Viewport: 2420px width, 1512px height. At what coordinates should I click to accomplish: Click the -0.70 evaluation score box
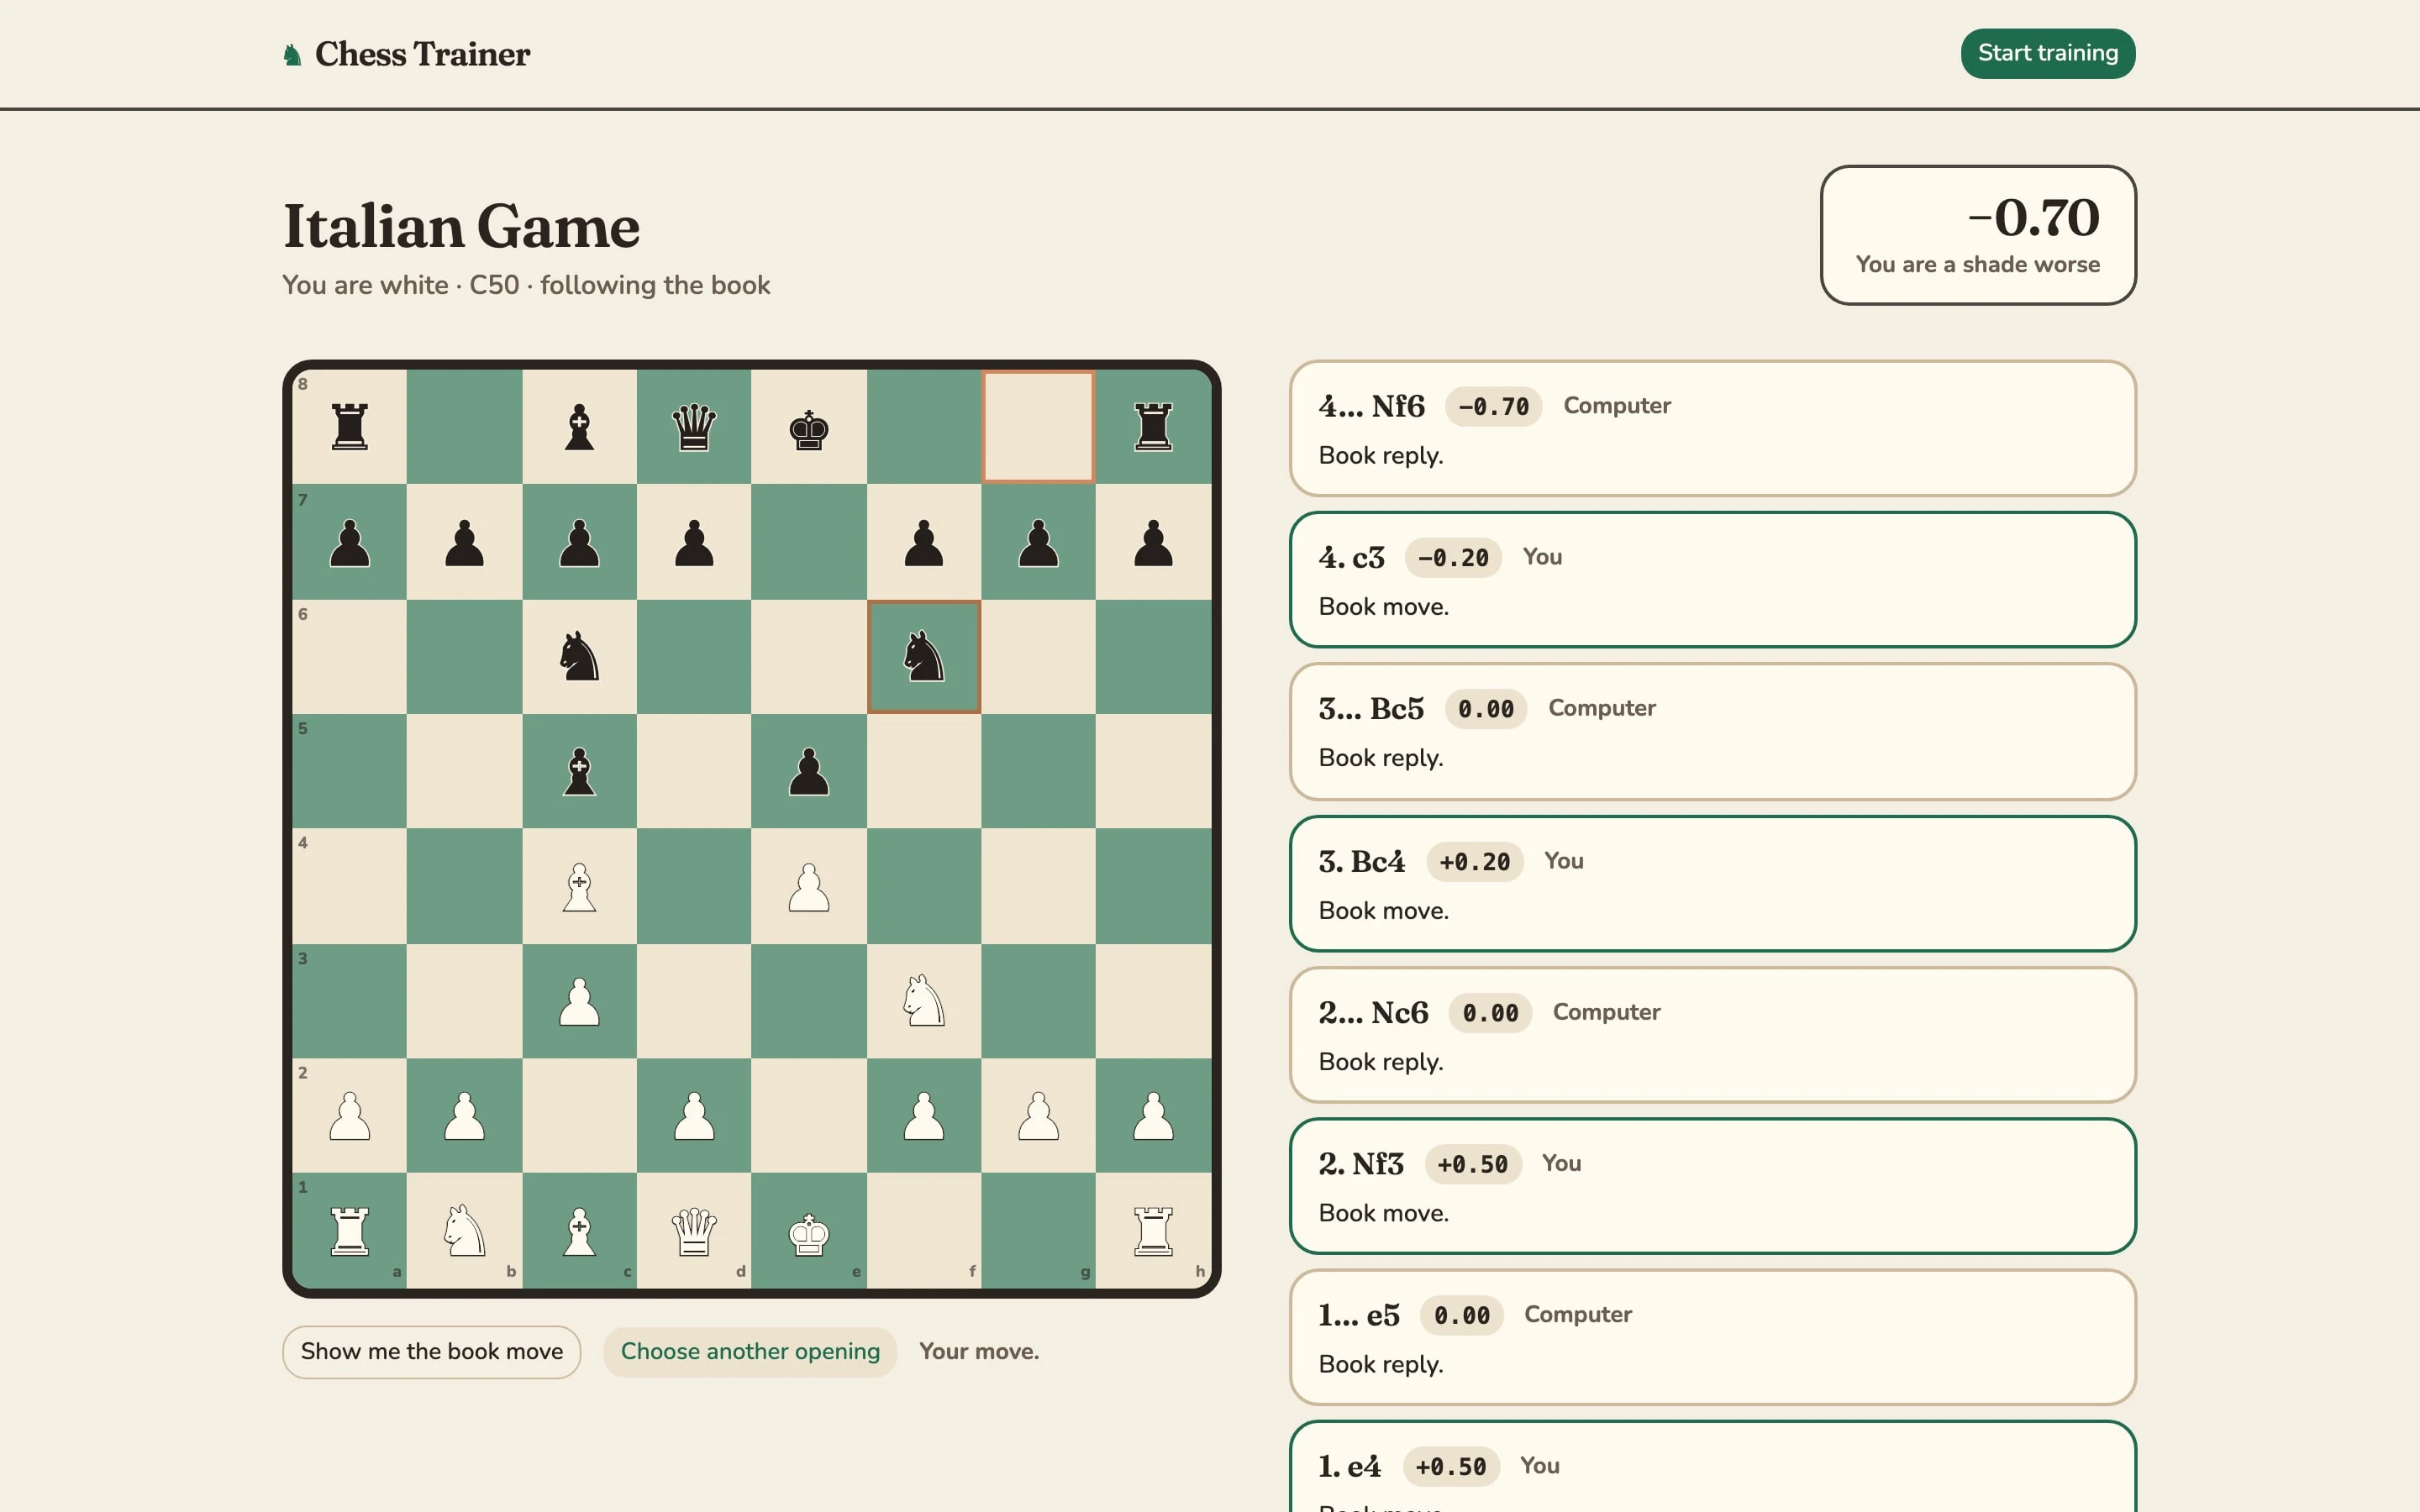1978,235
